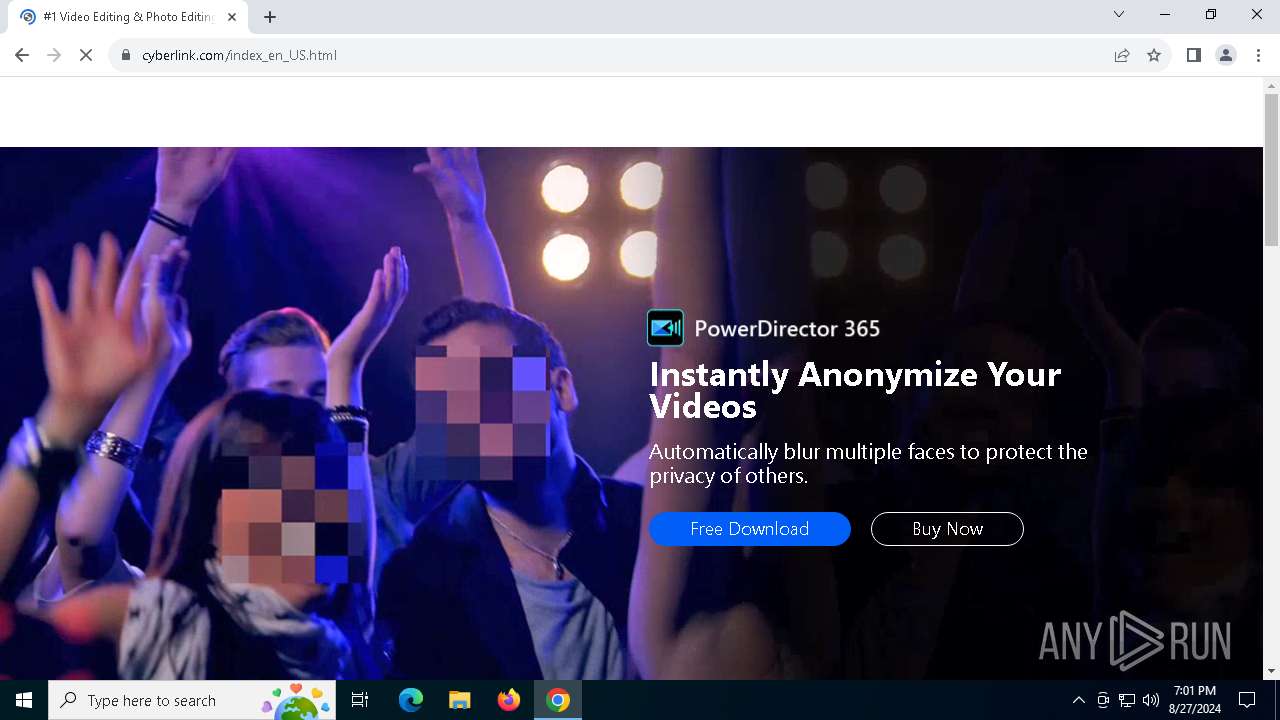Open Chrome profile avatar menu

click(1226, 55)
